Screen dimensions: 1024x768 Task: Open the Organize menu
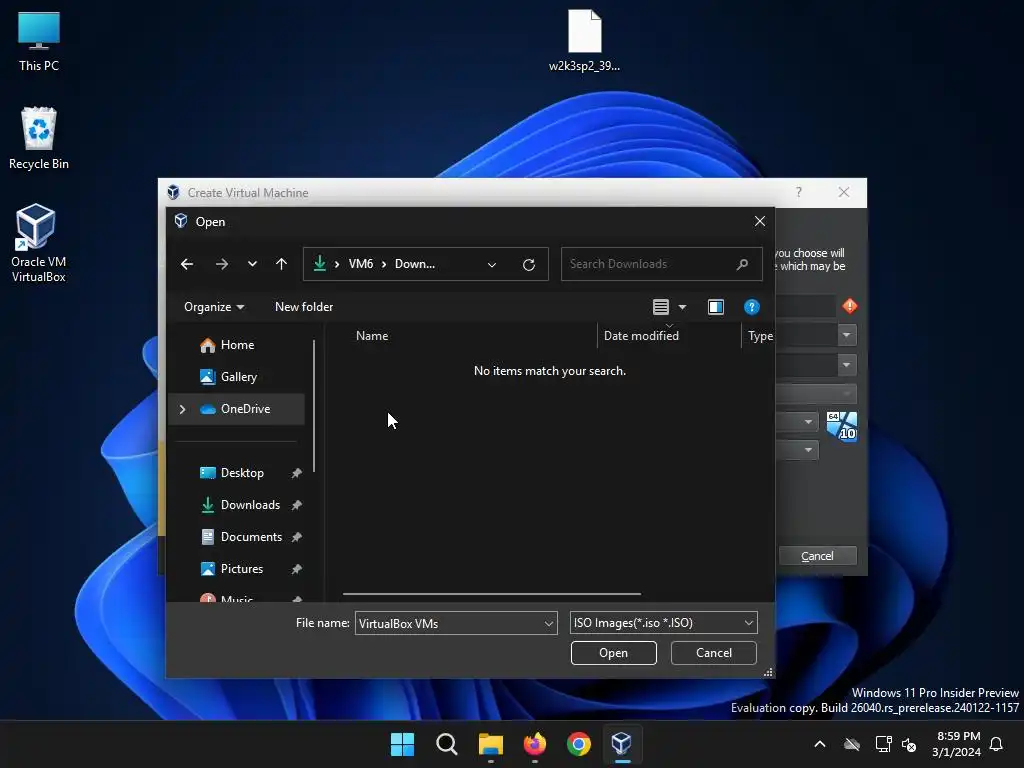(214, 307)
